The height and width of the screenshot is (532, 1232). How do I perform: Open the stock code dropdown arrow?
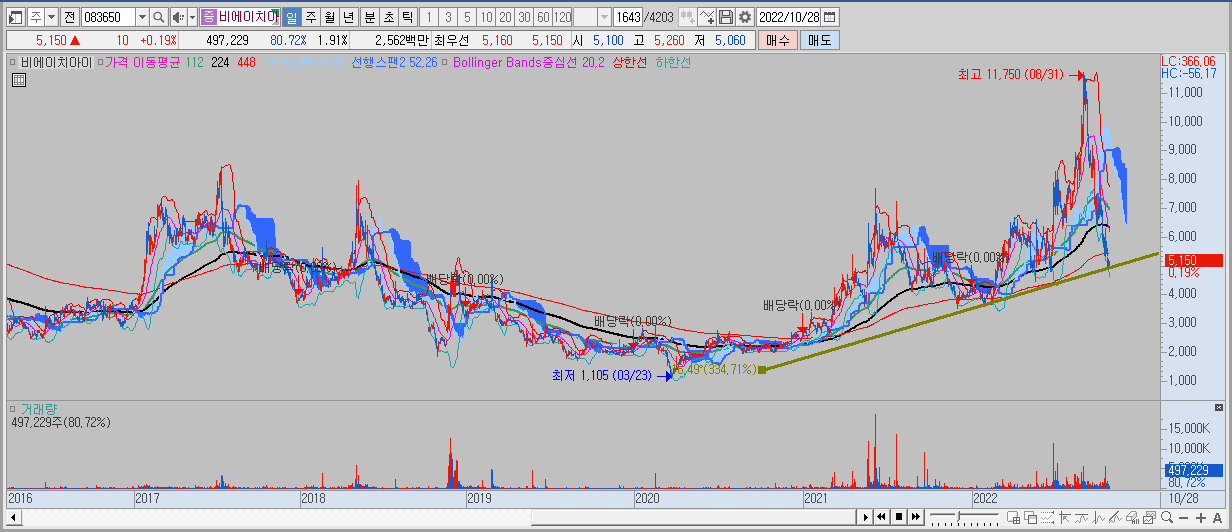[141, 17]
